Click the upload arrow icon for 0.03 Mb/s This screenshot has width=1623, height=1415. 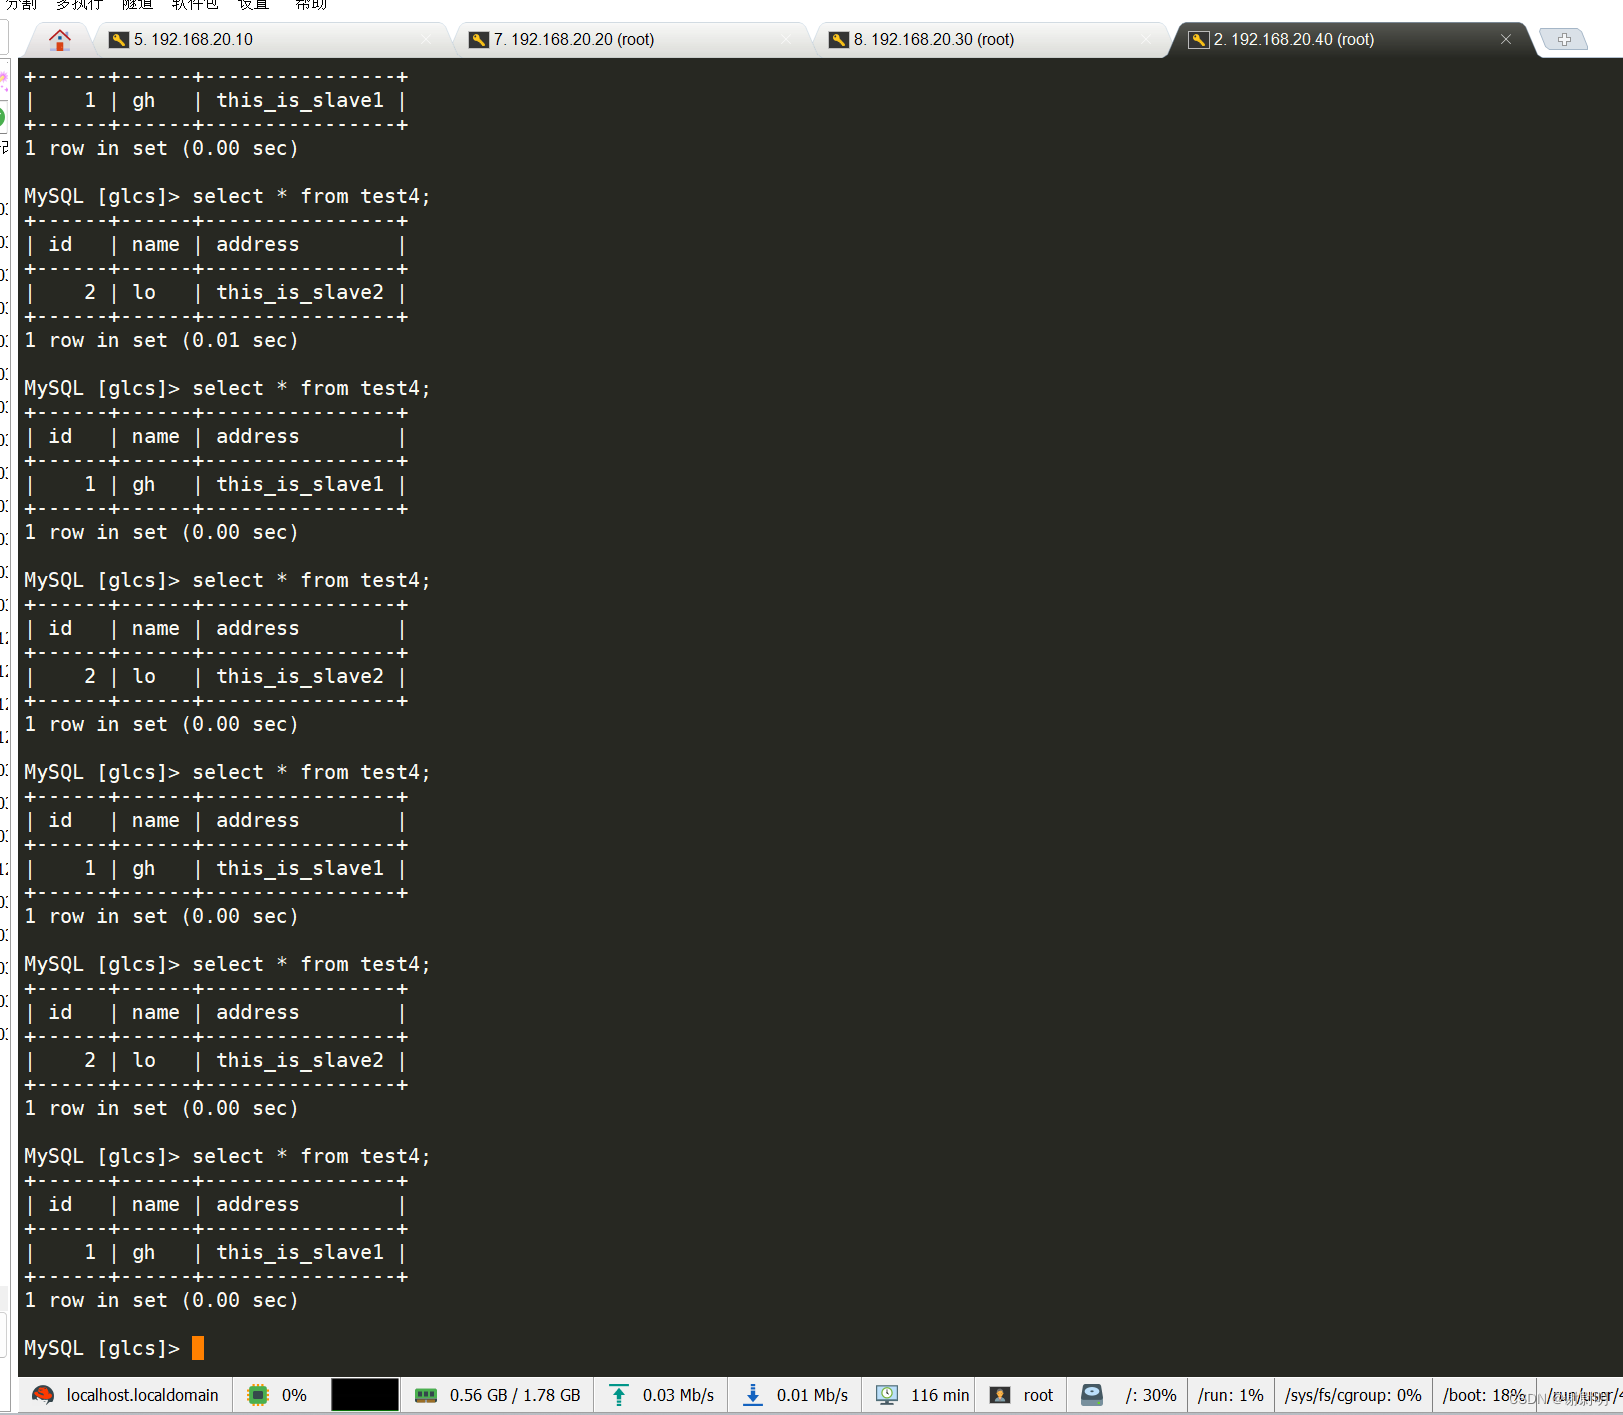[x=619, y=1395]
